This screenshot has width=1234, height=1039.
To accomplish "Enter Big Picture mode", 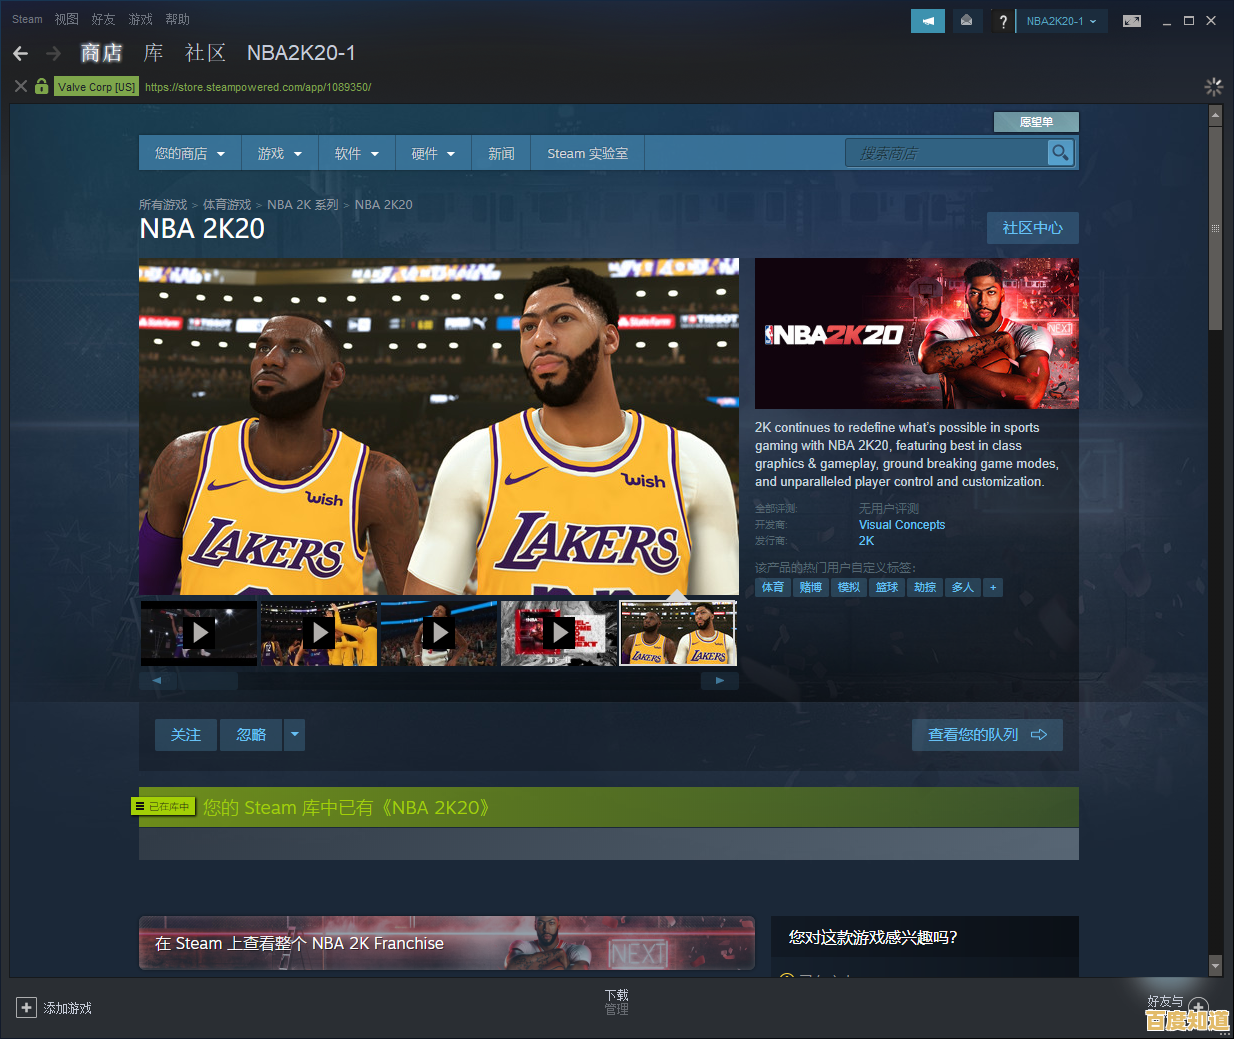I will (x=1131, y=20).
